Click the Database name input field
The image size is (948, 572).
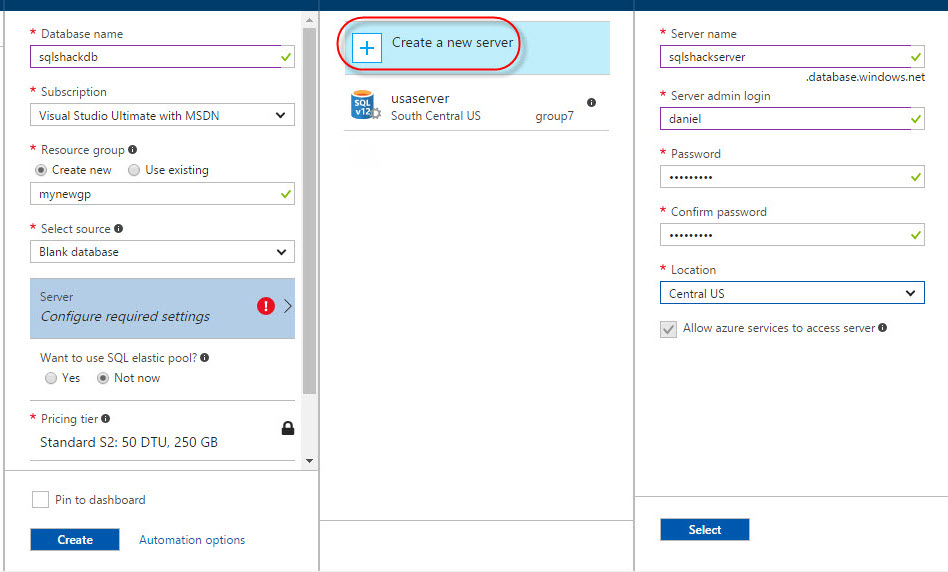162,56
